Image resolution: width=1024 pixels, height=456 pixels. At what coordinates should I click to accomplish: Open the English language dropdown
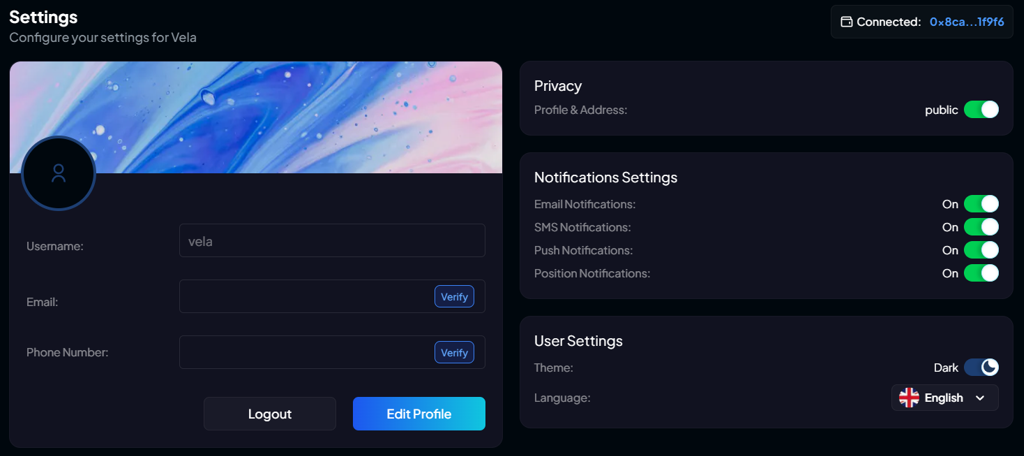[944, 398]
